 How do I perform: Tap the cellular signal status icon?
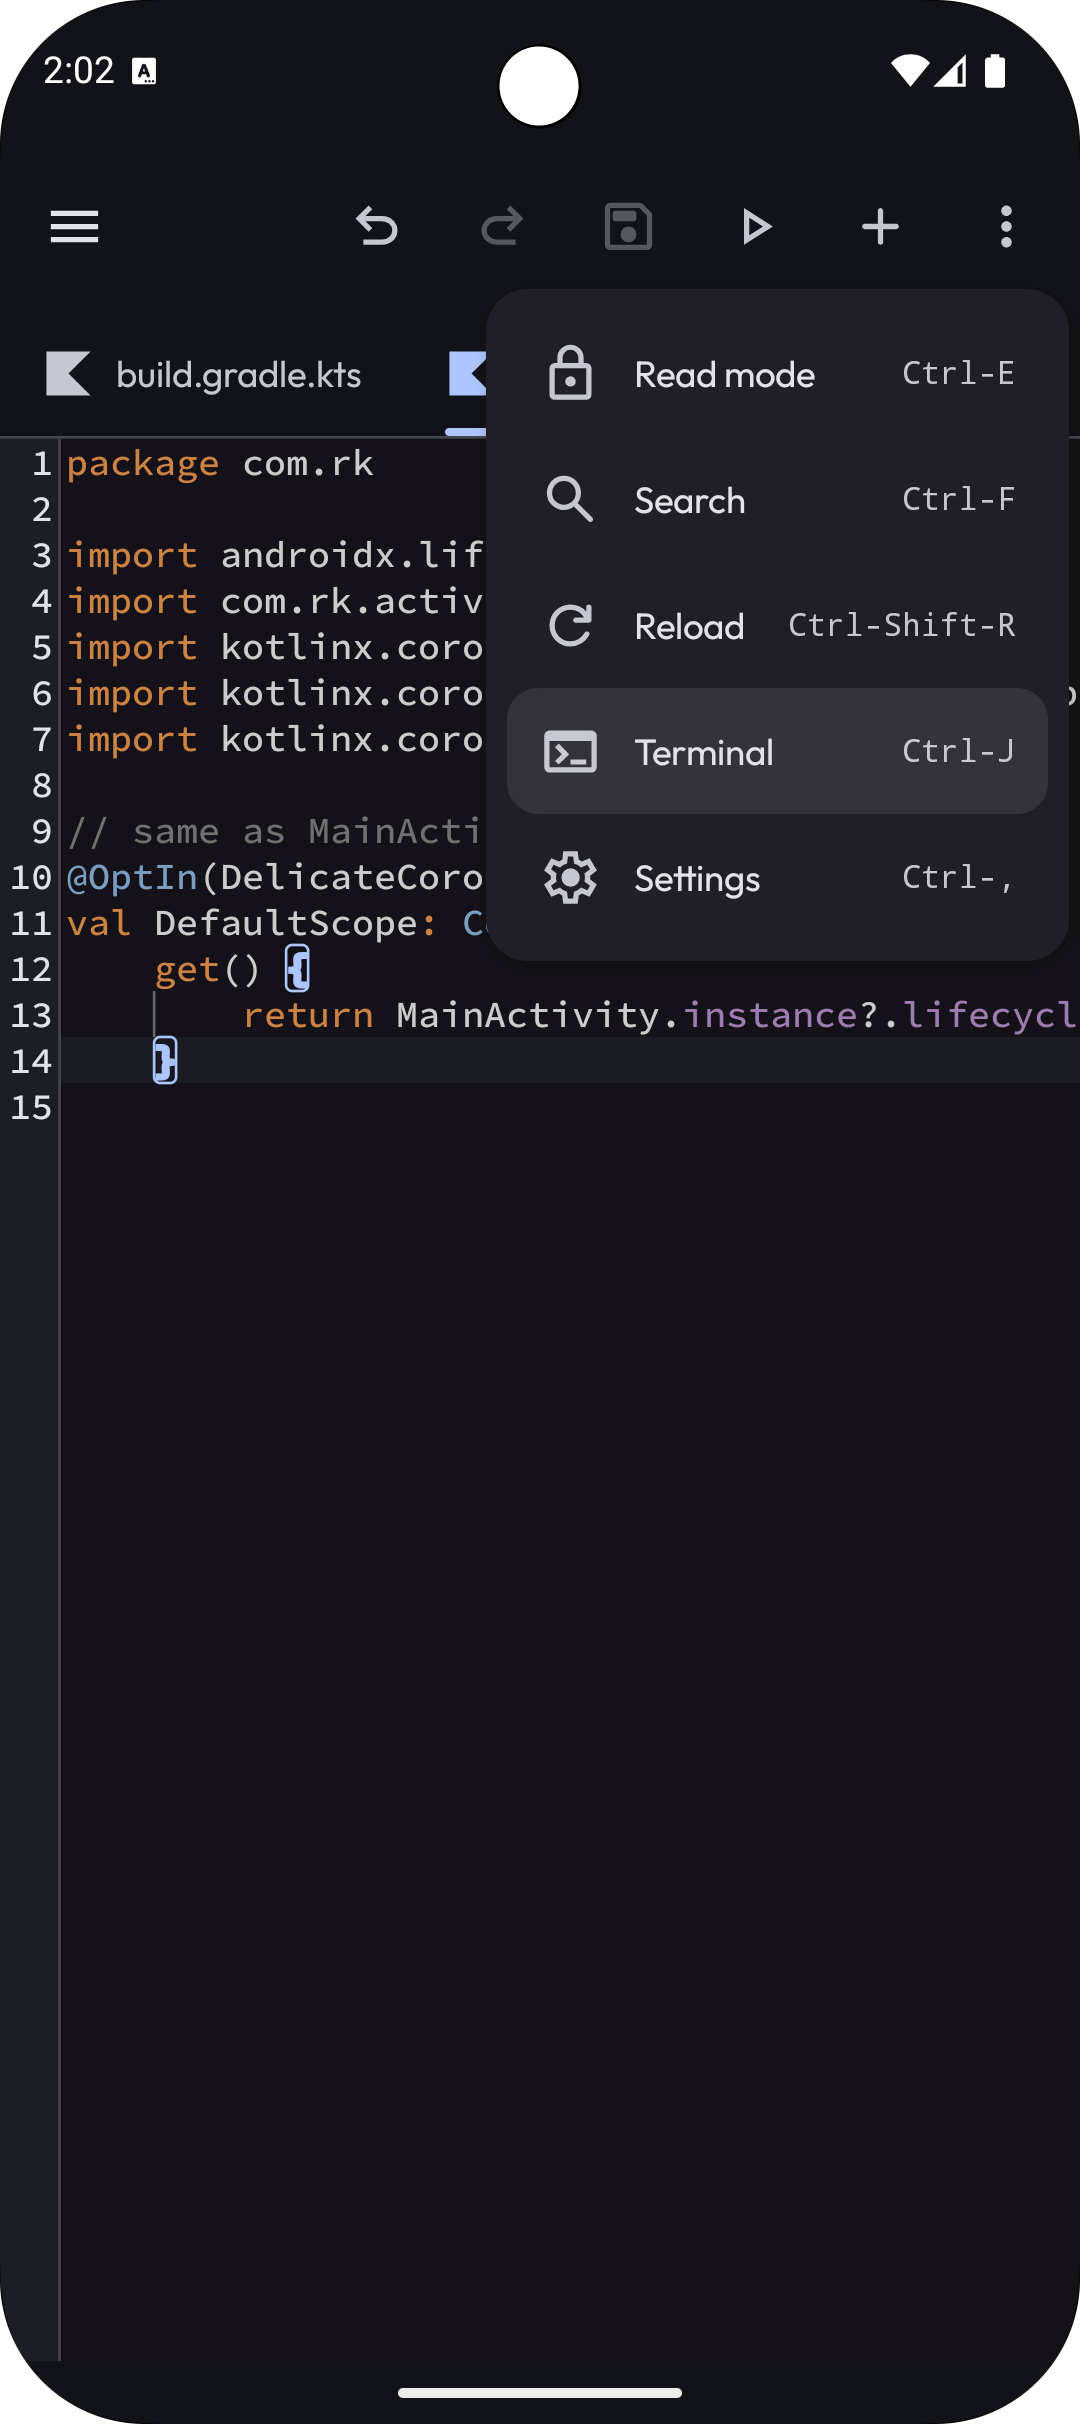[x=951, y=71]
